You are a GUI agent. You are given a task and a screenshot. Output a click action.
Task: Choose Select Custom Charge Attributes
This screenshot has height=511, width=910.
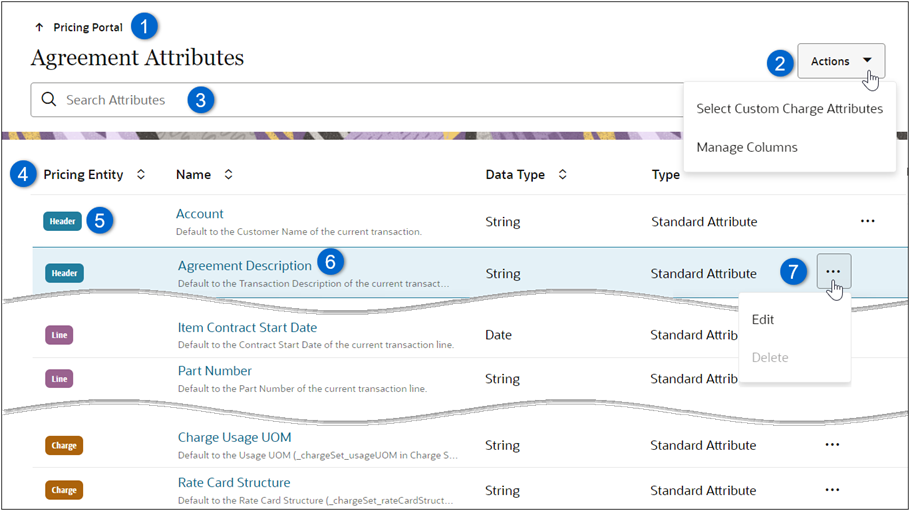(789, 109)
